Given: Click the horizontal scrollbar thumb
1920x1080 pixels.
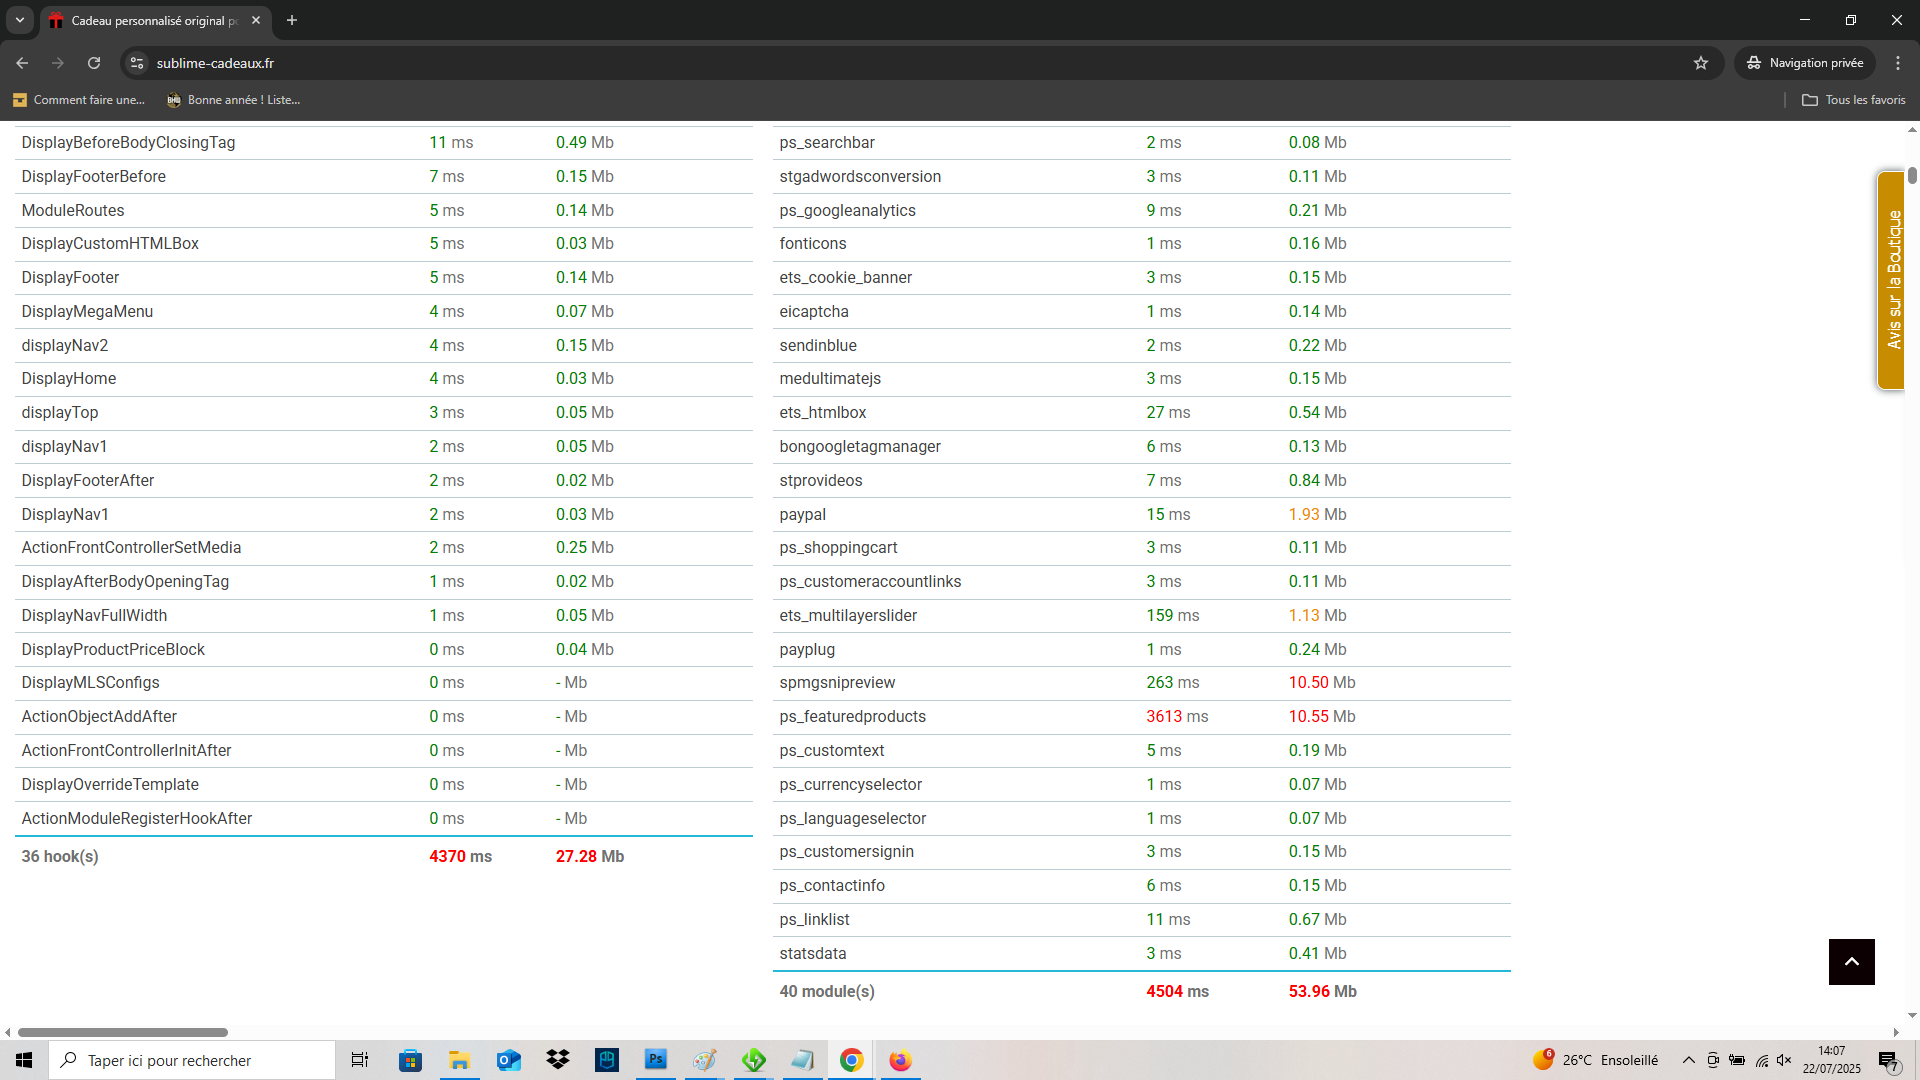Looking at the screenshot, I should tap(123, 1032).
